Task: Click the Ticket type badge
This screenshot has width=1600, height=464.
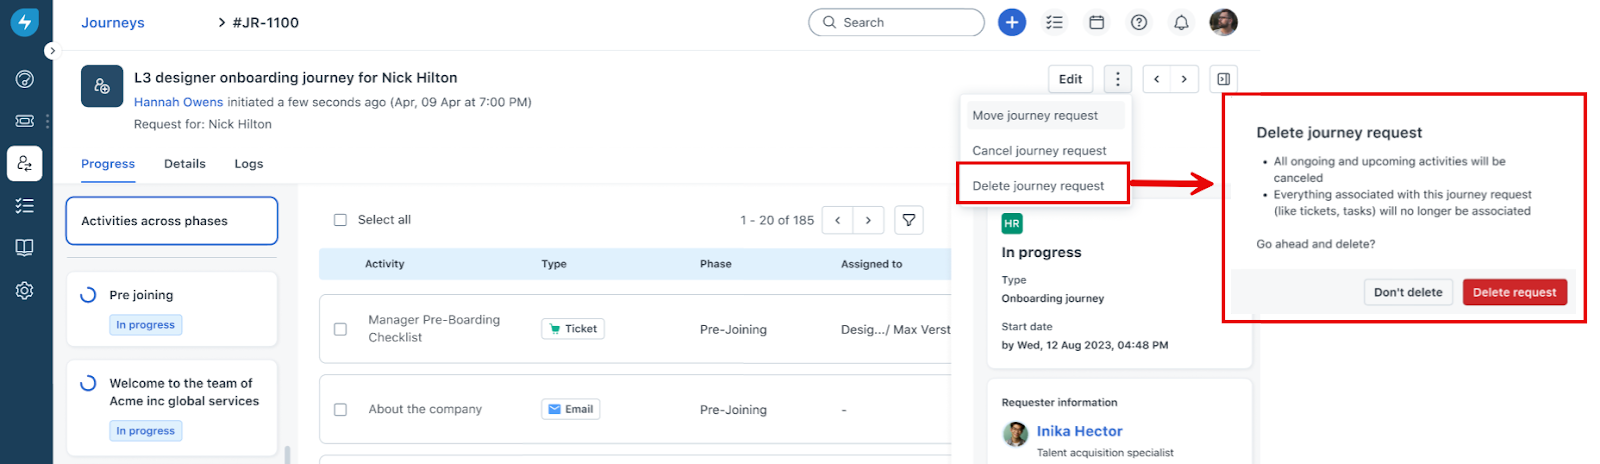Action: coord(573,329)
